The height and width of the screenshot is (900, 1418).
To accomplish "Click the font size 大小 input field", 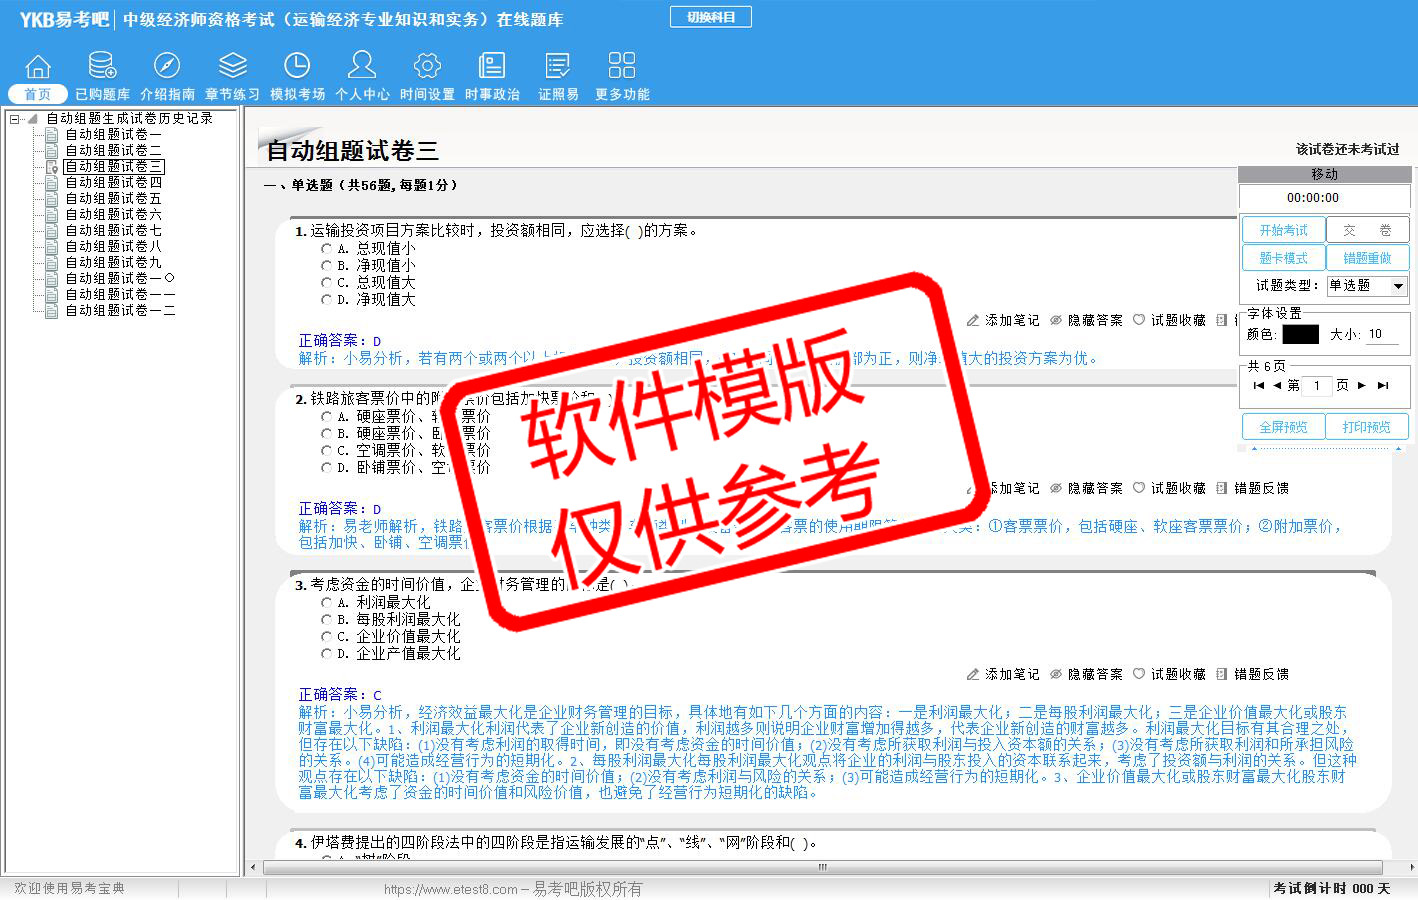I will (1382, 334).
